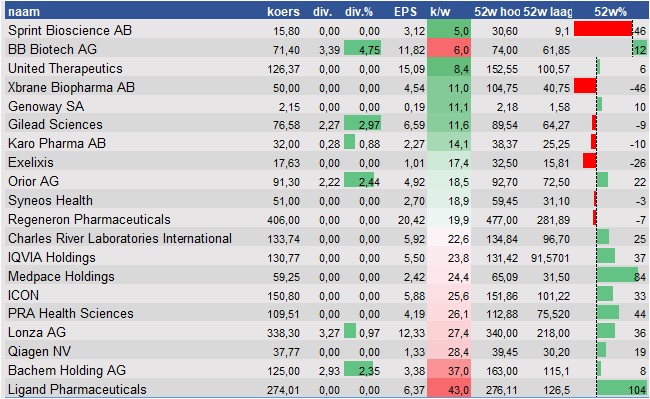Select the Sprint Bioscience AB row name

(x=70, y=30)
